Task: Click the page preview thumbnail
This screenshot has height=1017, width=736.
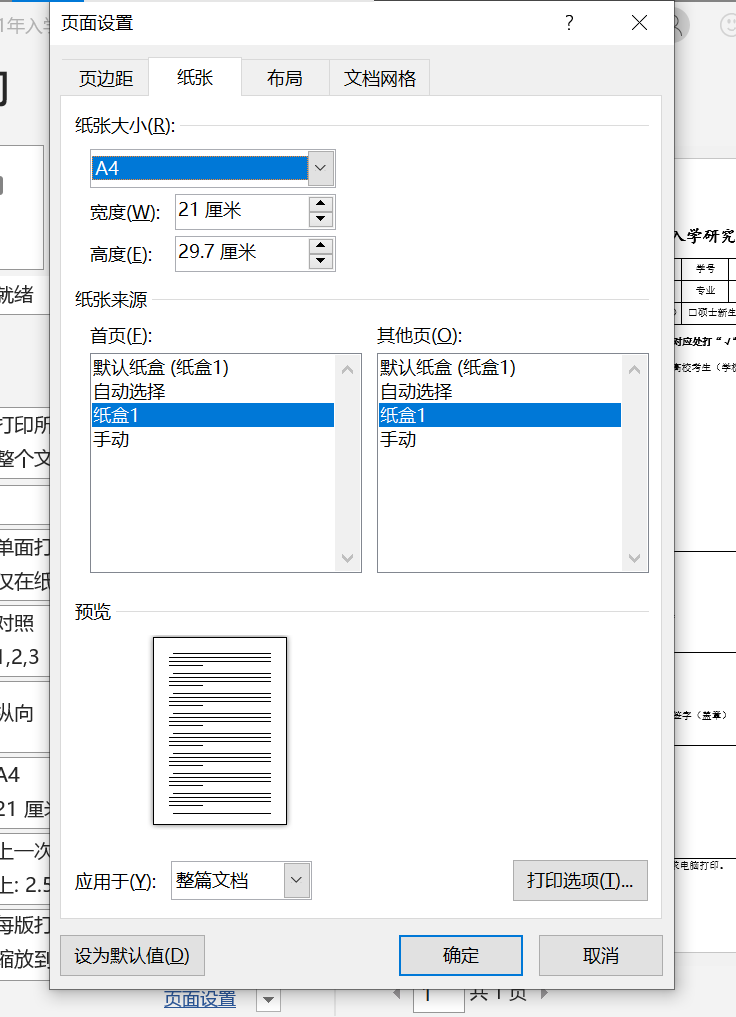Action: pyautogui.click(x=220, y=731)
